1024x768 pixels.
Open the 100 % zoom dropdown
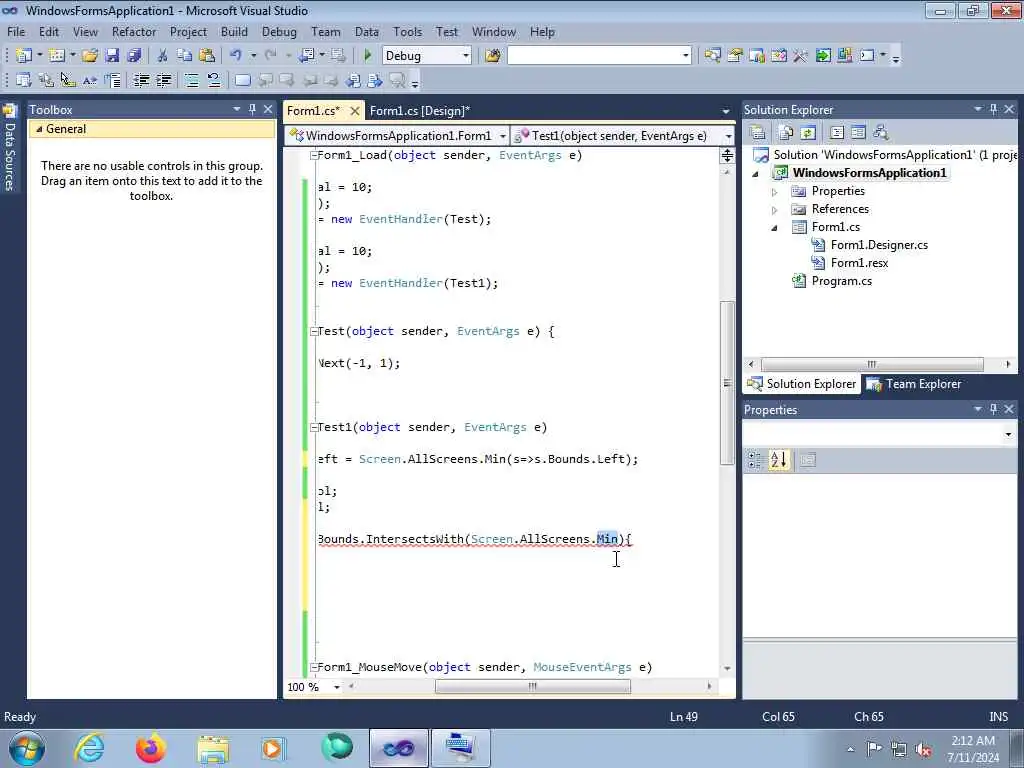click(337, 687)
